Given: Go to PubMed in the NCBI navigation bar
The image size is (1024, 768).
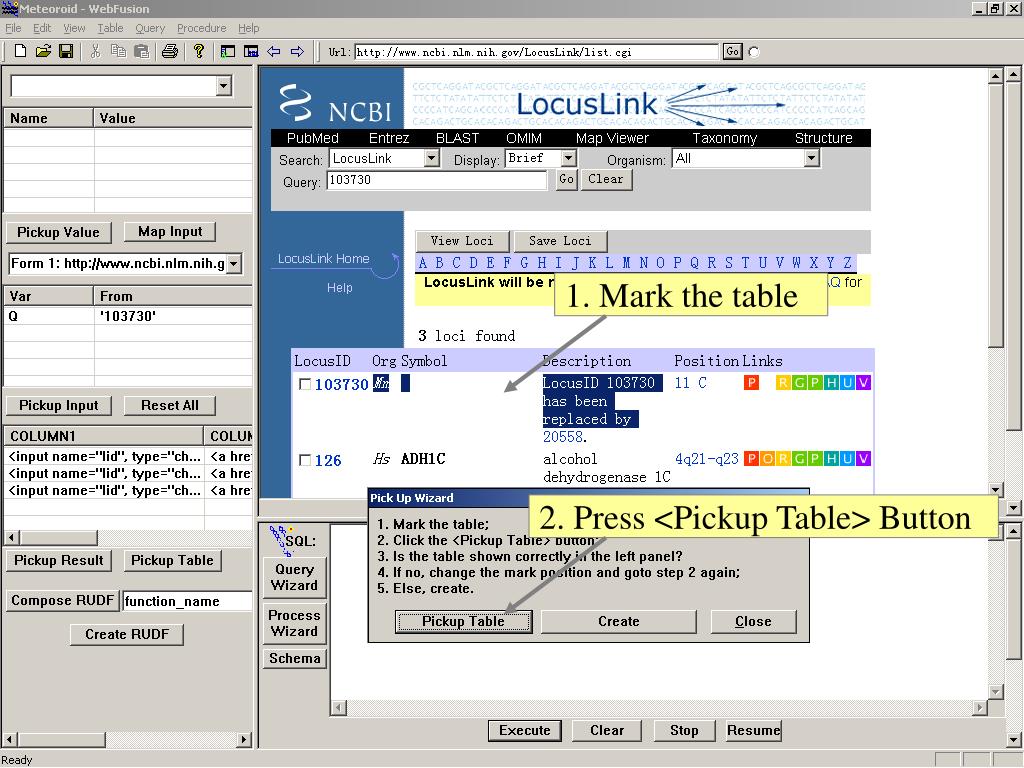Looking at the screenshot, I should click(313, 138).
